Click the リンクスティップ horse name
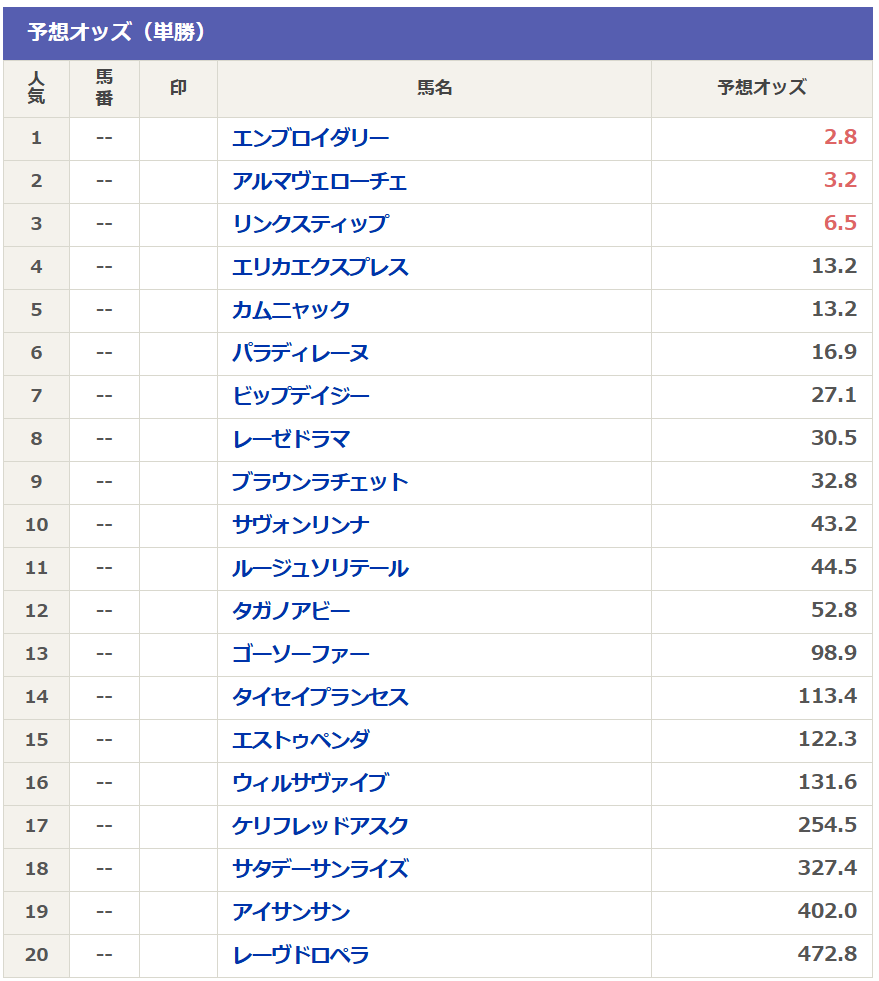 click(310, 224)
